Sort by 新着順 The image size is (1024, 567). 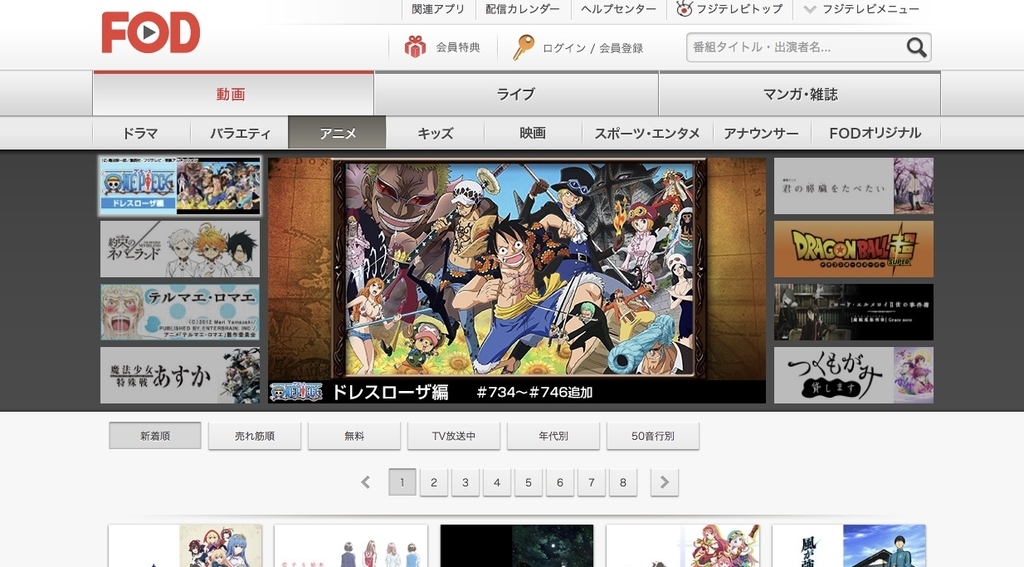click(x=155, y=436)
